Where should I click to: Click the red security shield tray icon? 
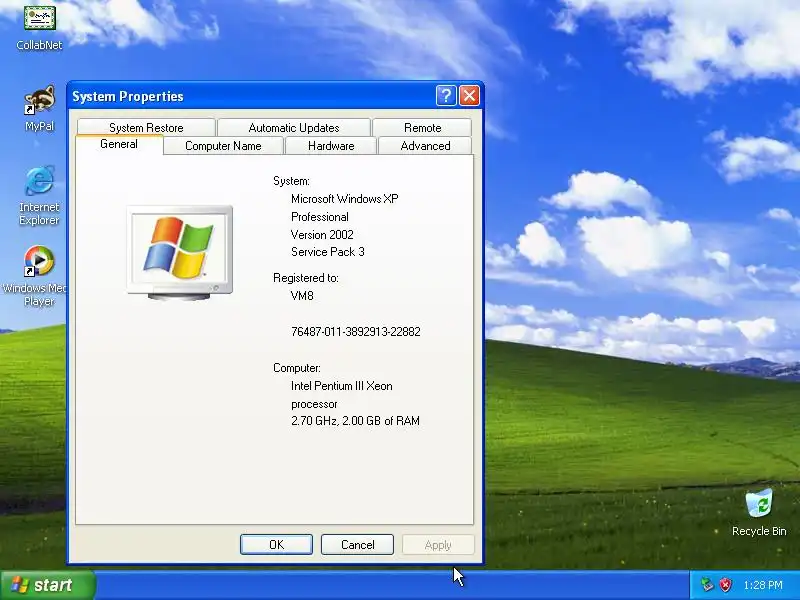point(725,585)
